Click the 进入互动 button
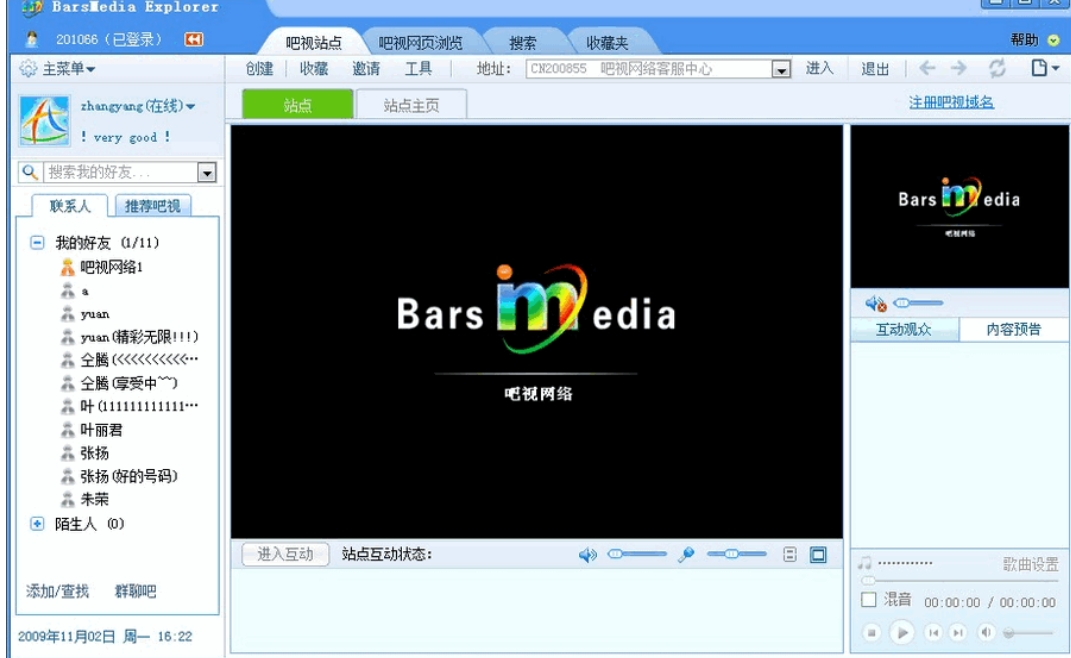Viewport: 1071px width, 658px height. [x=285, y=554]
